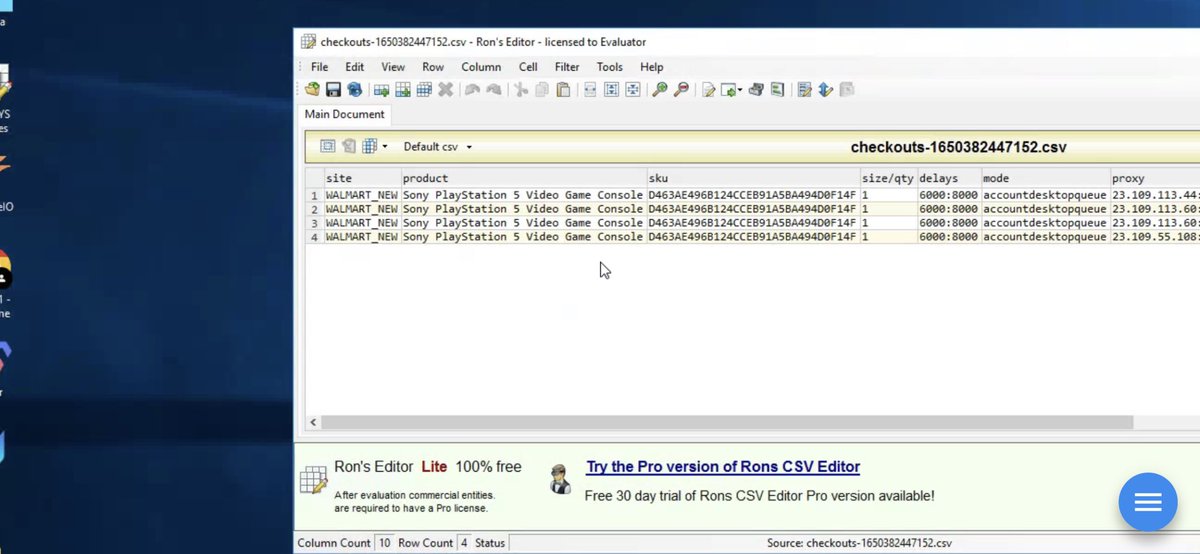Image resolution: width=1200 pixels, height=554 pixels.
Task: Click the spy character icon near Pro link
Action: [561, 478]
